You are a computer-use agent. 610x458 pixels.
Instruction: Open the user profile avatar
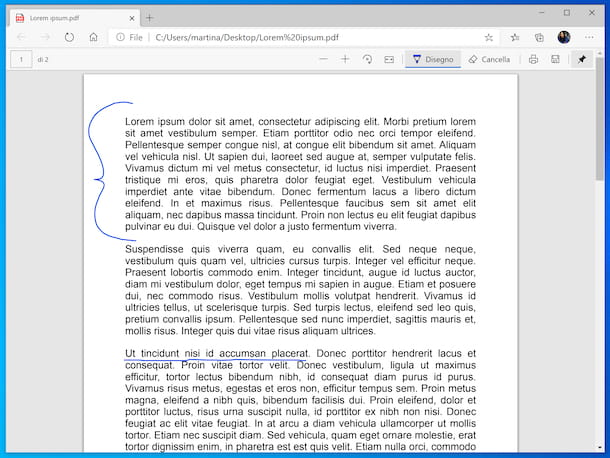564,37
